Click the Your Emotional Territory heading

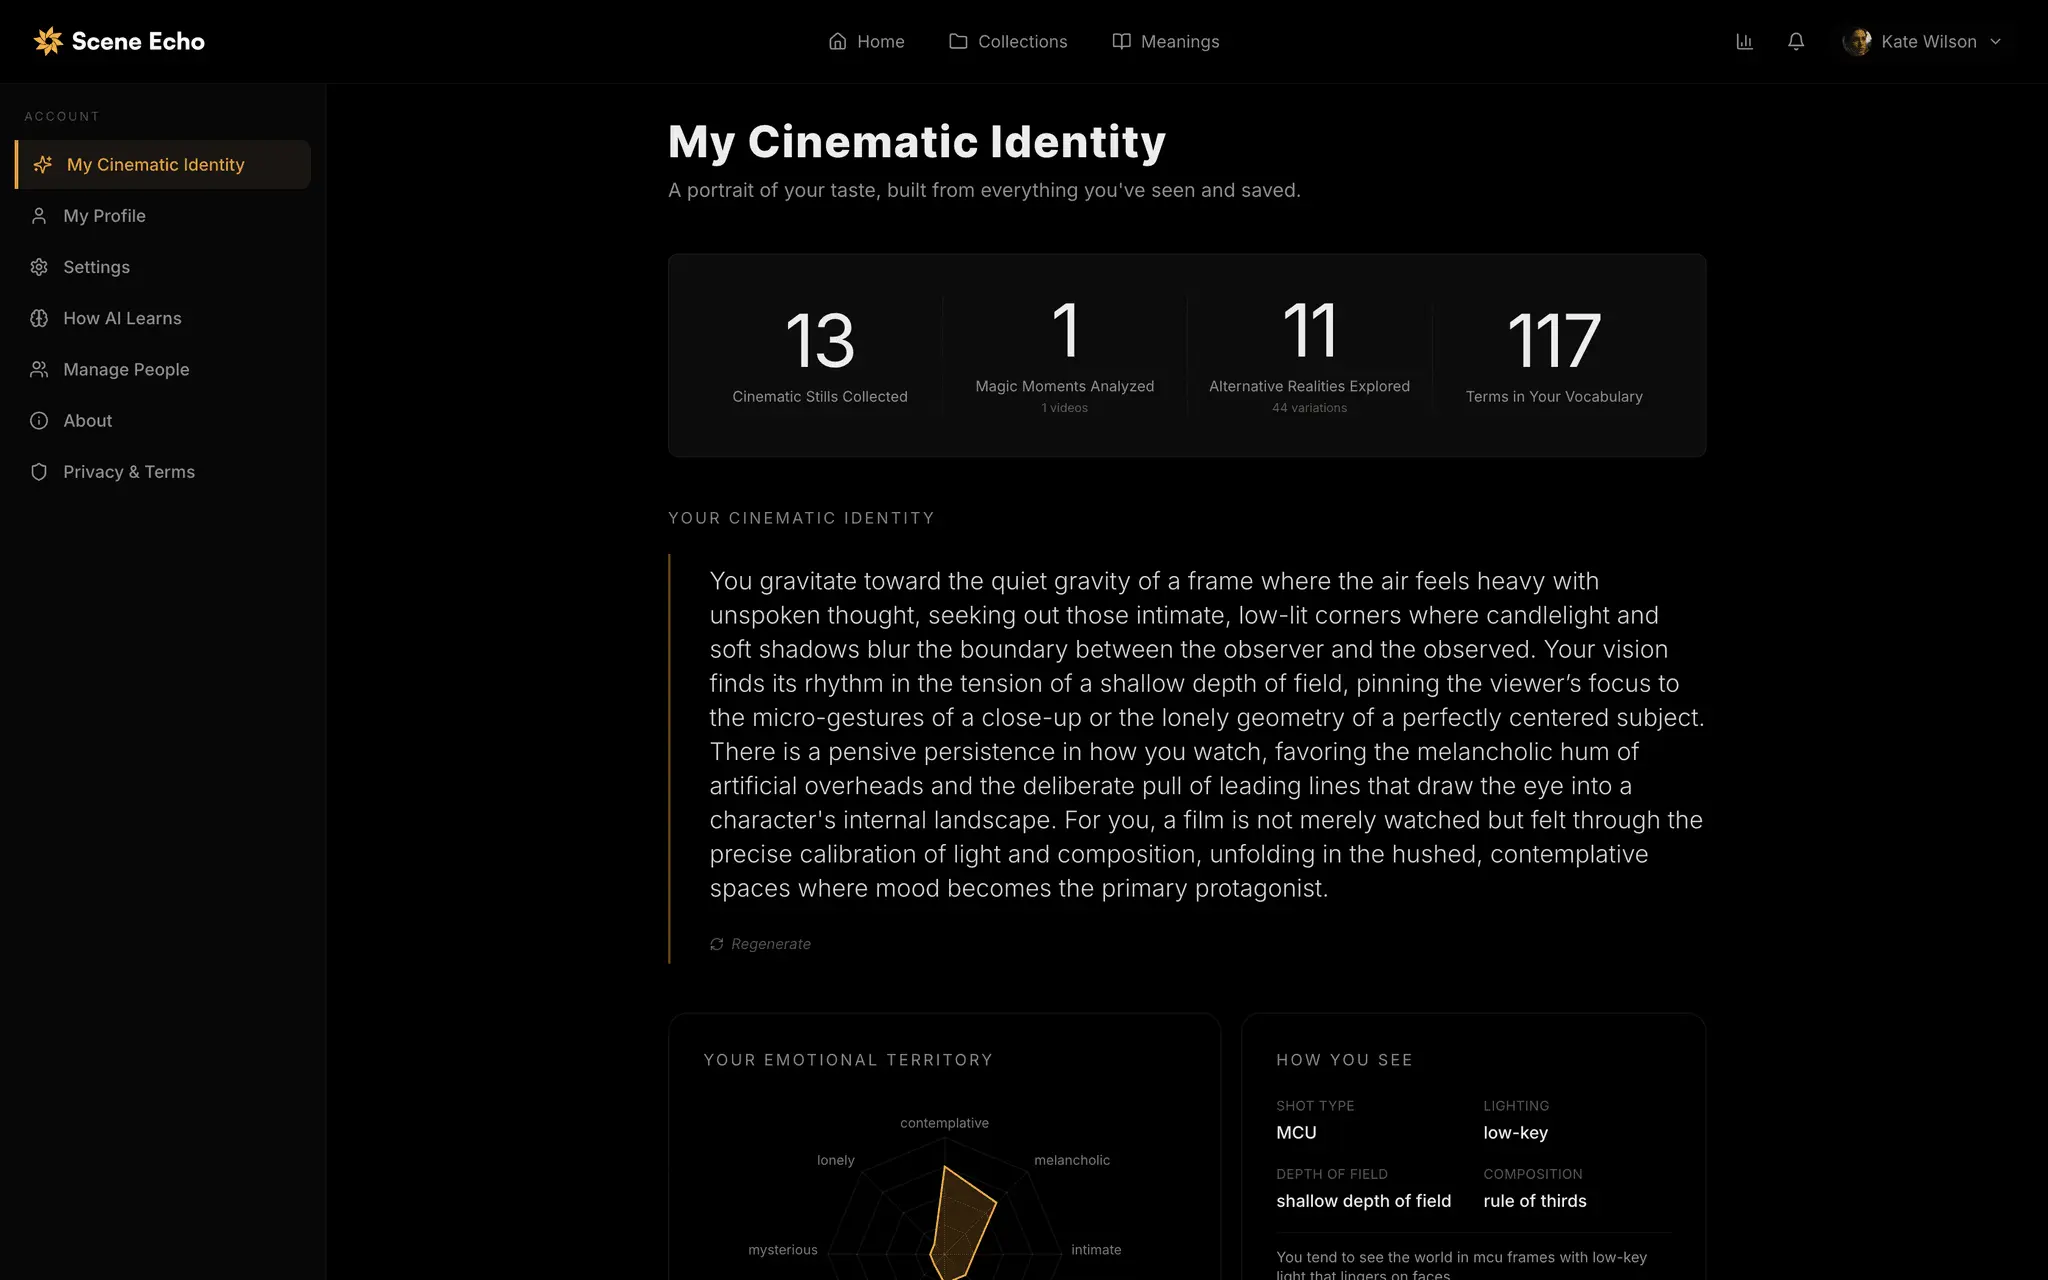tap(848, 1060)
